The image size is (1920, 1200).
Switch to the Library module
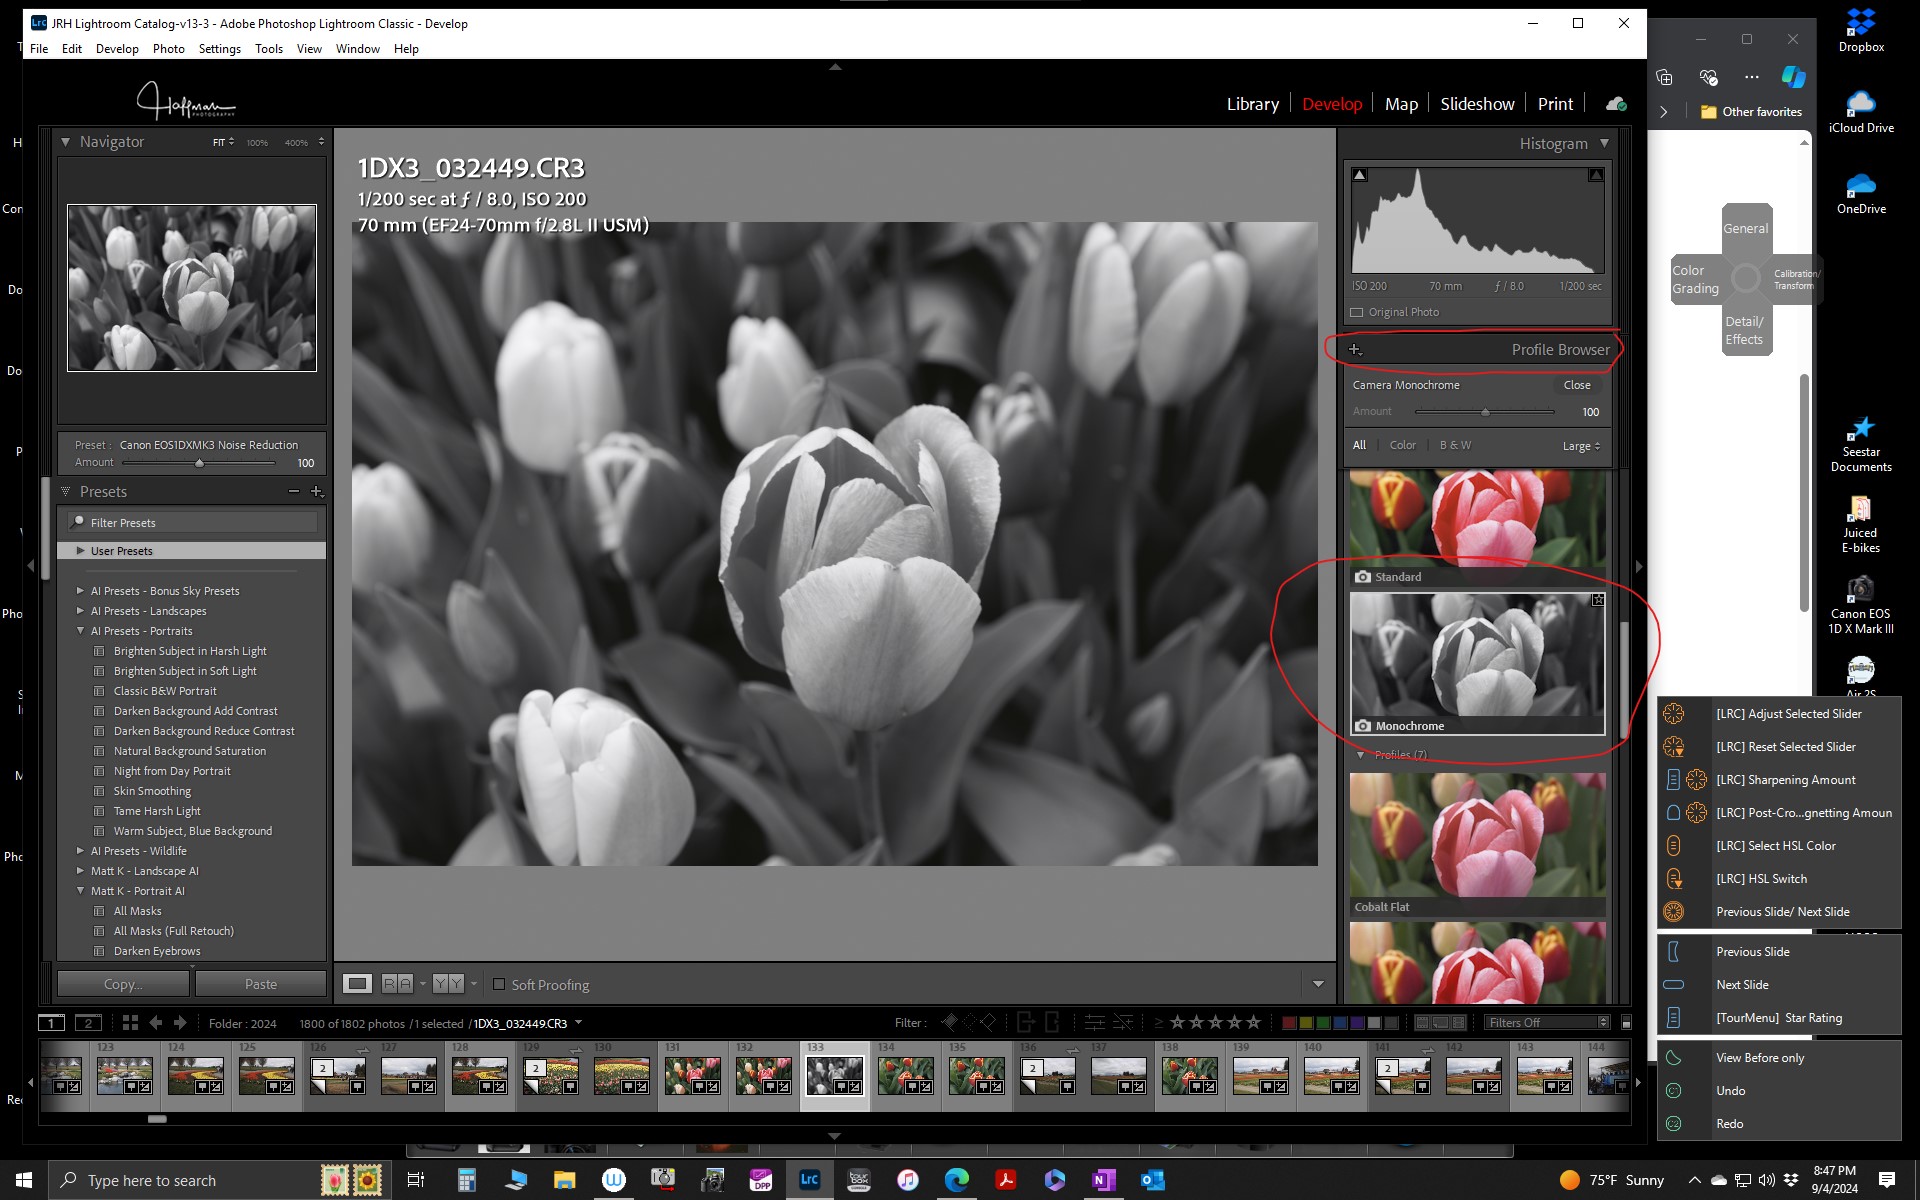(1252, 104)
